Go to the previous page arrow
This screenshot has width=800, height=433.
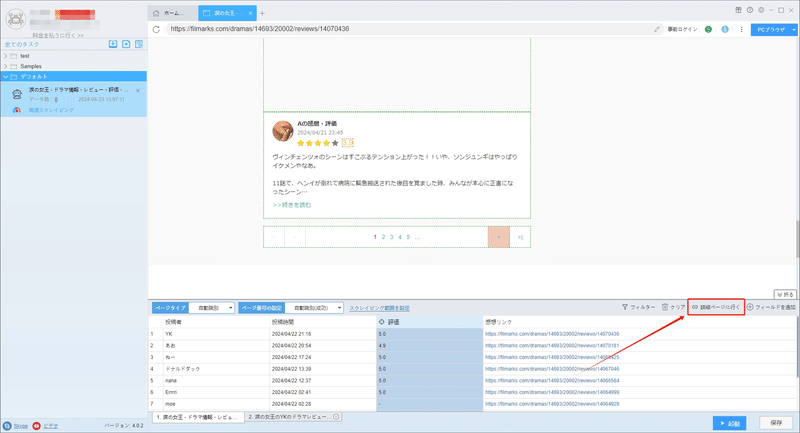pos(295,237)
